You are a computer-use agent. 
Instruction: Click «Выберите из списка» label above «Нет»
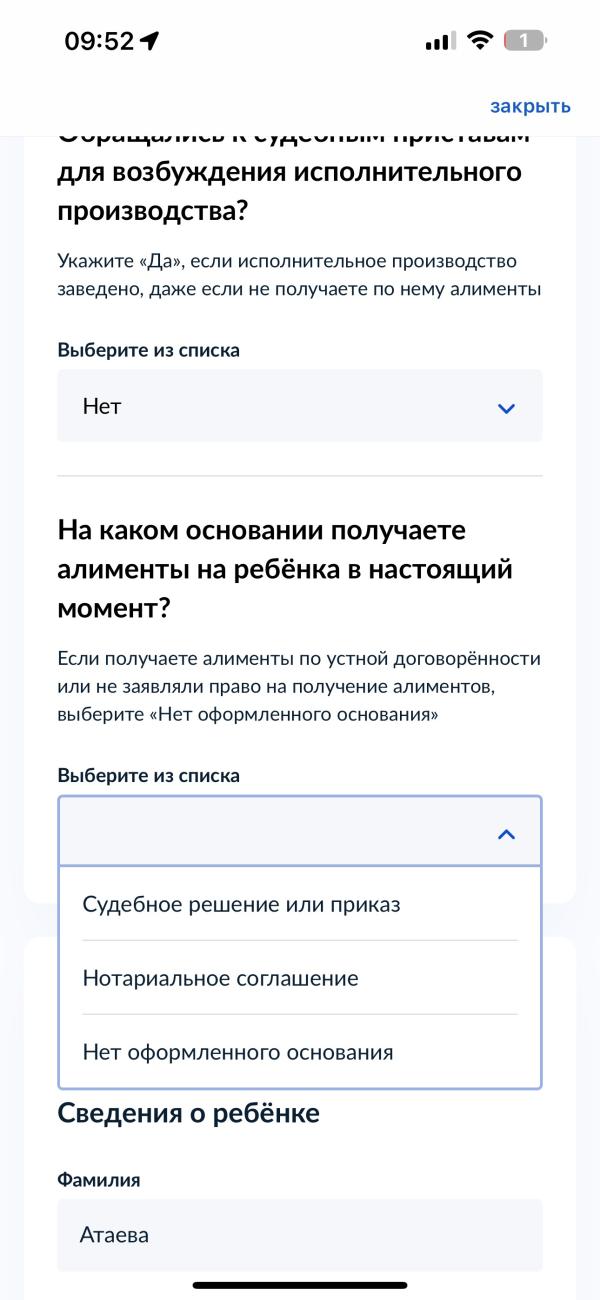tap(148, 350)
